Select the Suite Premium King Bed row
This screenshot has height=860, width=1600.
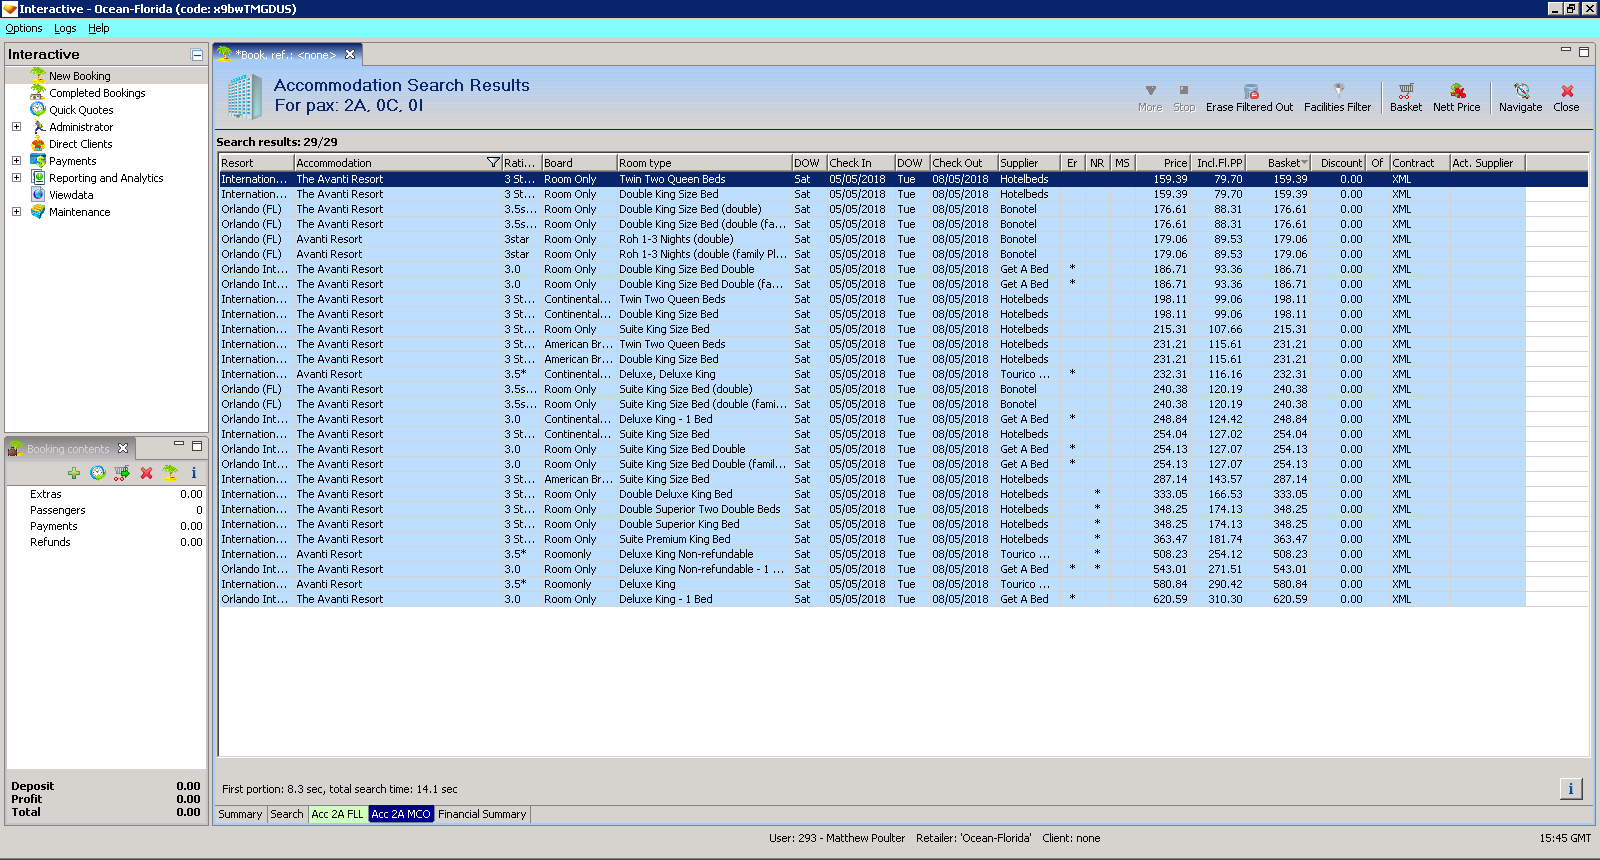pyautogui.click(x=872, y=539)
